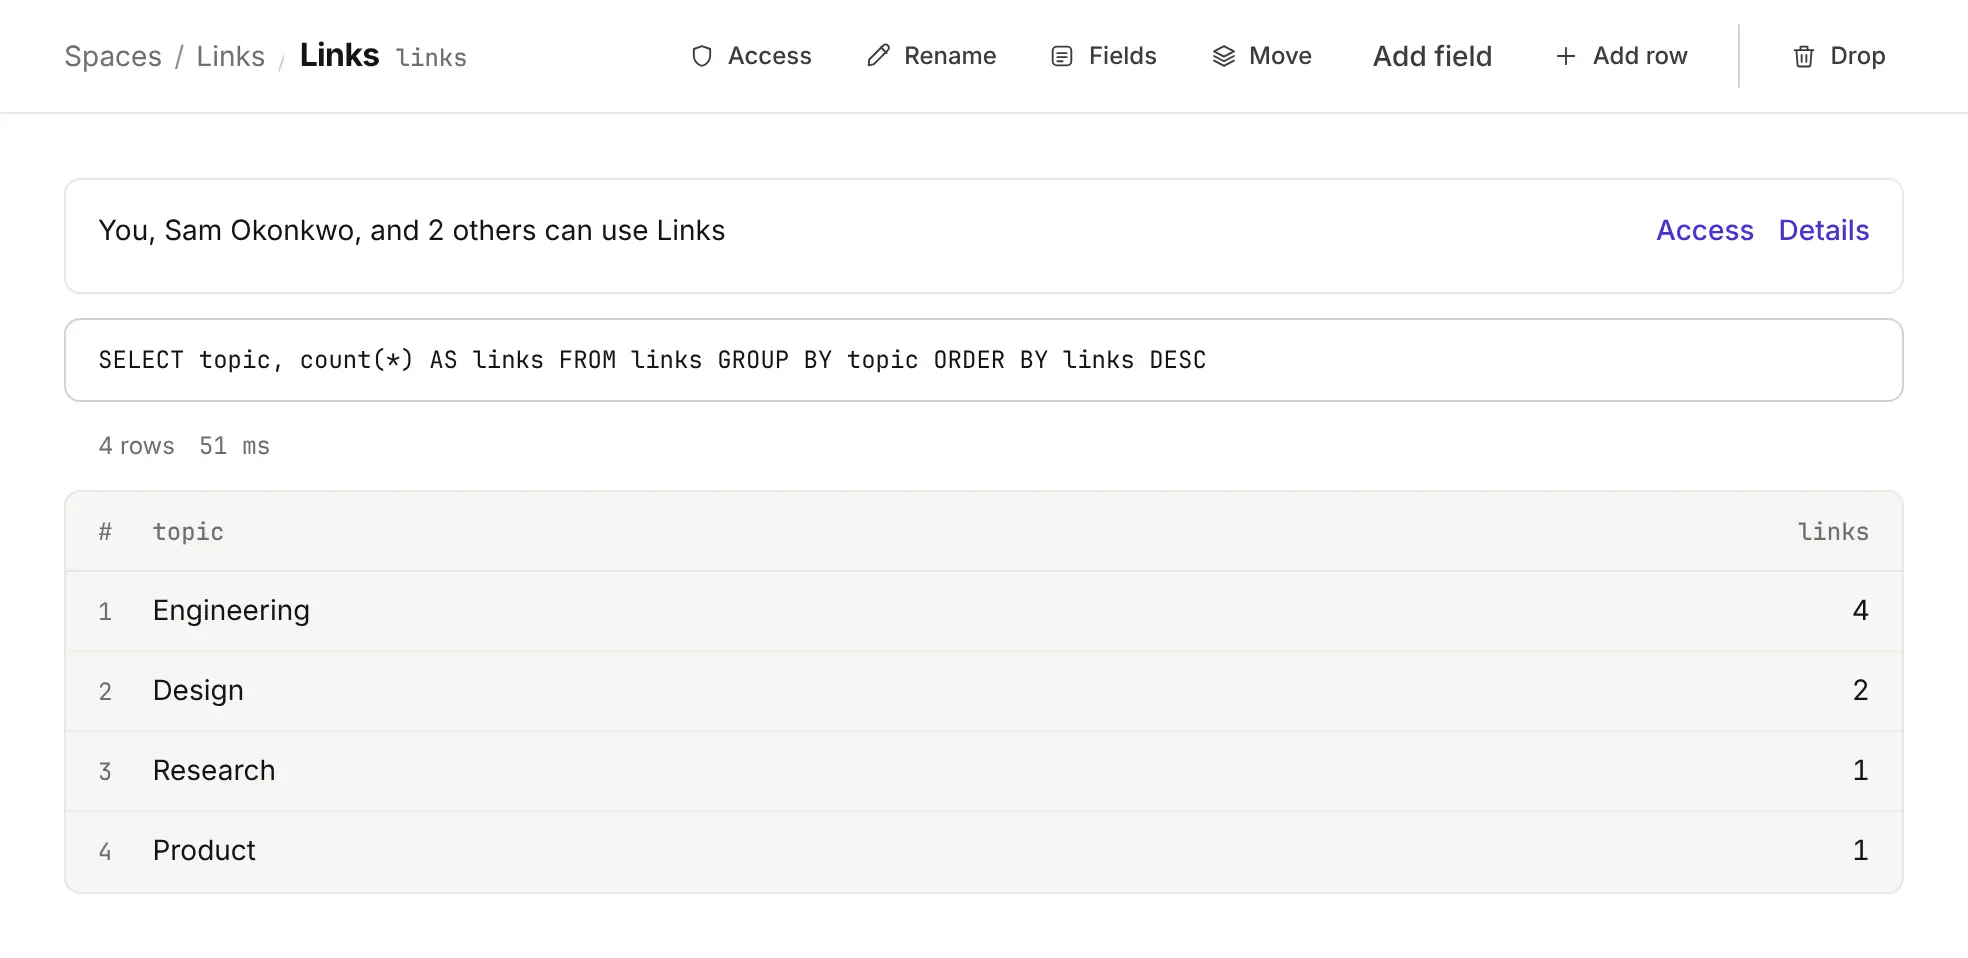Image resolution: width=1968 pixels, height=958 pixels.
Task: Click the links column header
Action: coord(1833,532)
